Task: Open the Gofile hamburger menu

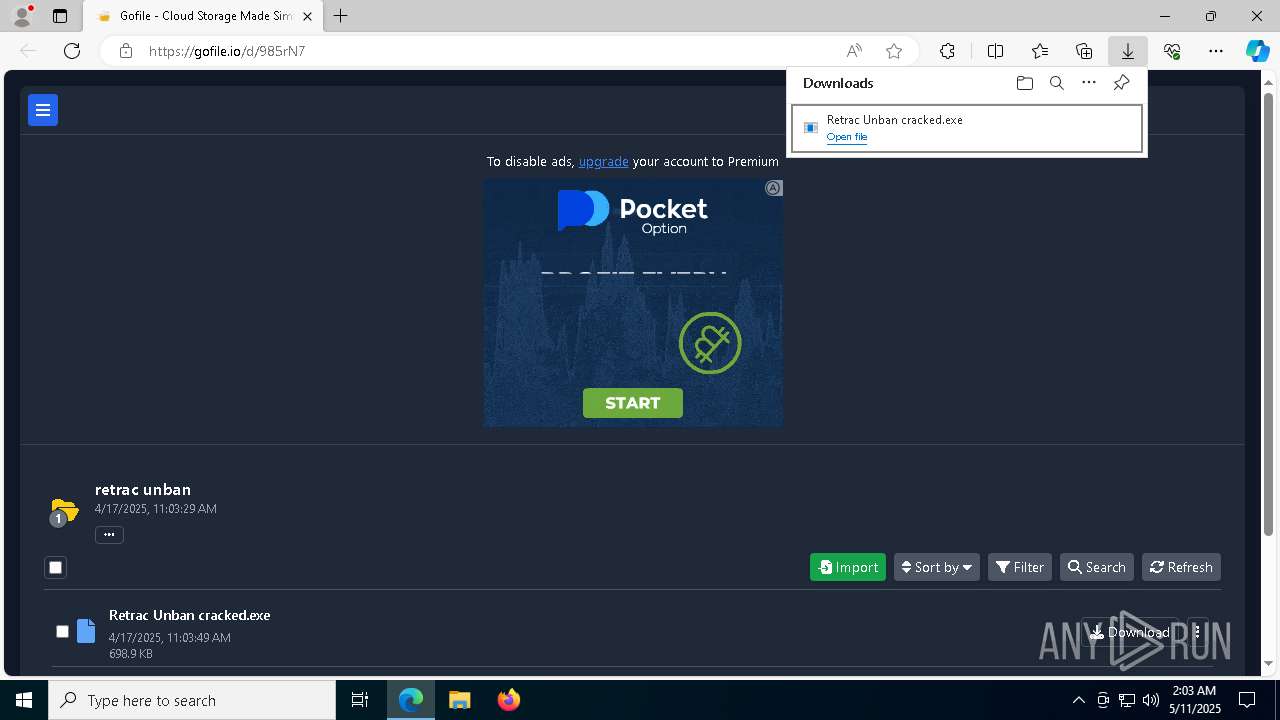Action: [43, 110]
